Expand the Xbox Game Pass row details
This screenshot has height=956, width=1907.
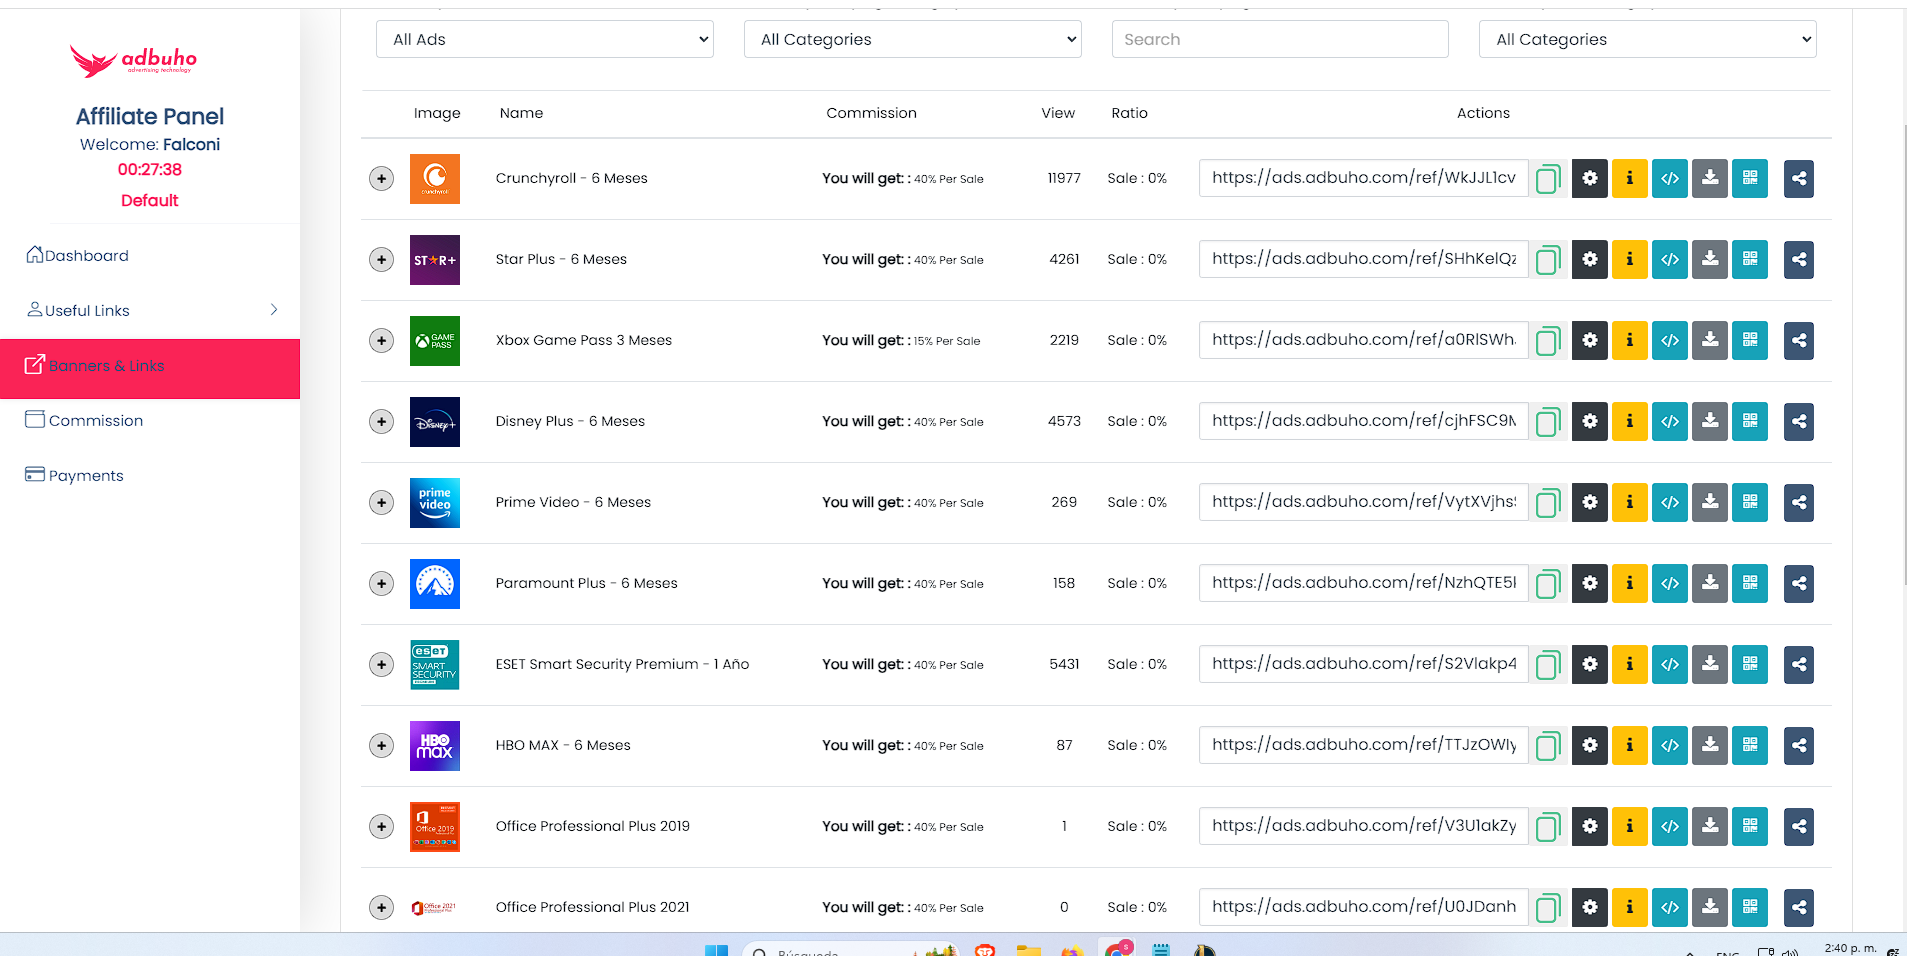click(381, 341)
